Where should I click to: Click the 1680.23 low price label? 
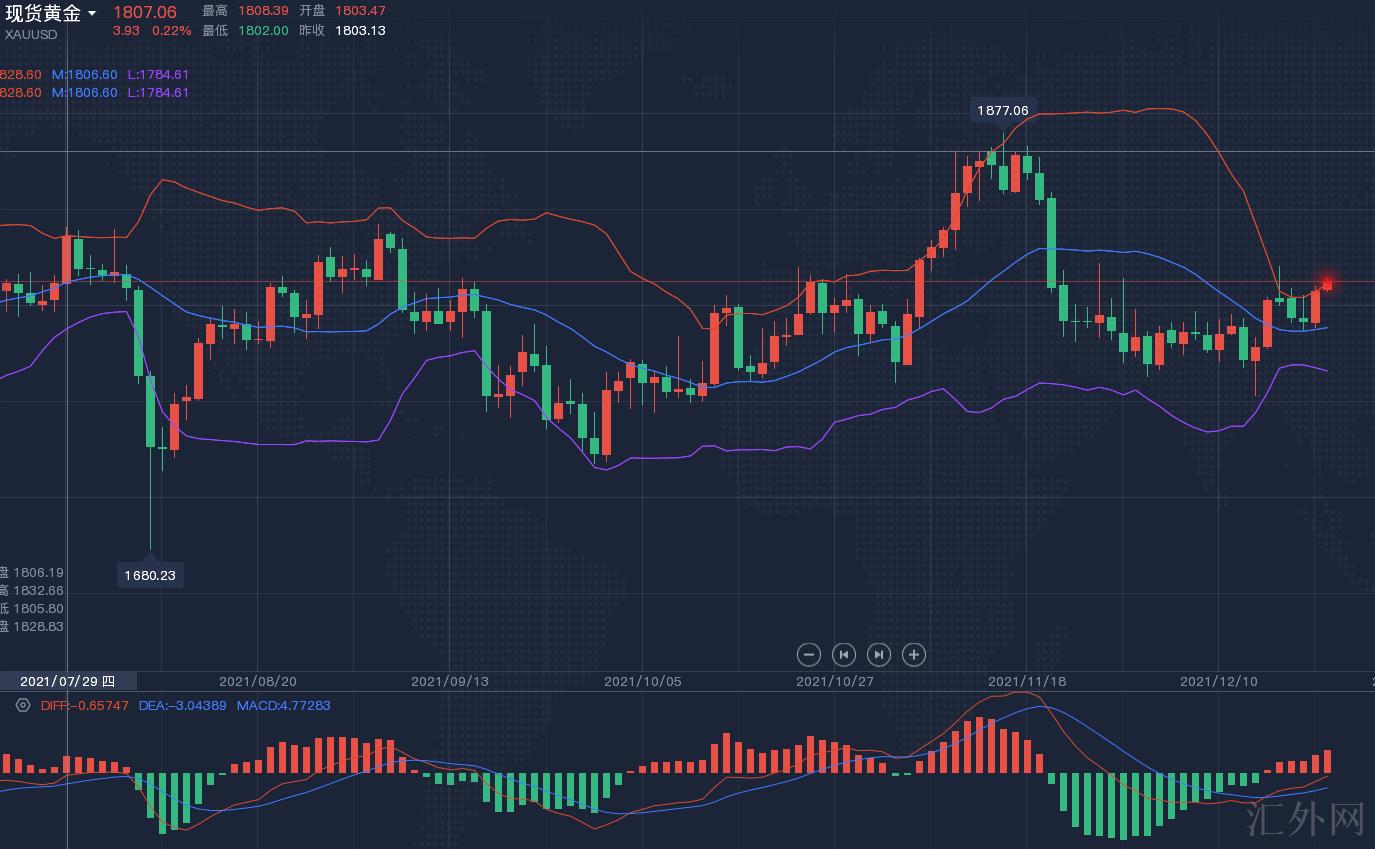pyautogui.click(x=150, y=575)
